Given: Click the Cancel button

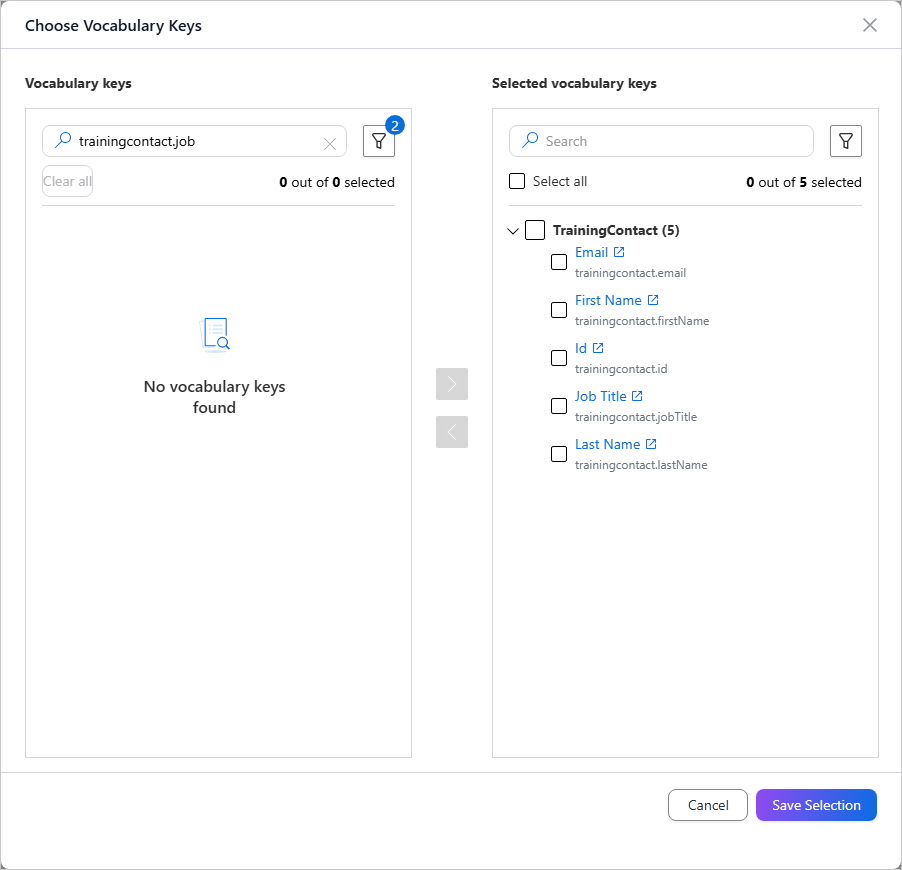Looking at the screenshot, I should coord(708,805).
